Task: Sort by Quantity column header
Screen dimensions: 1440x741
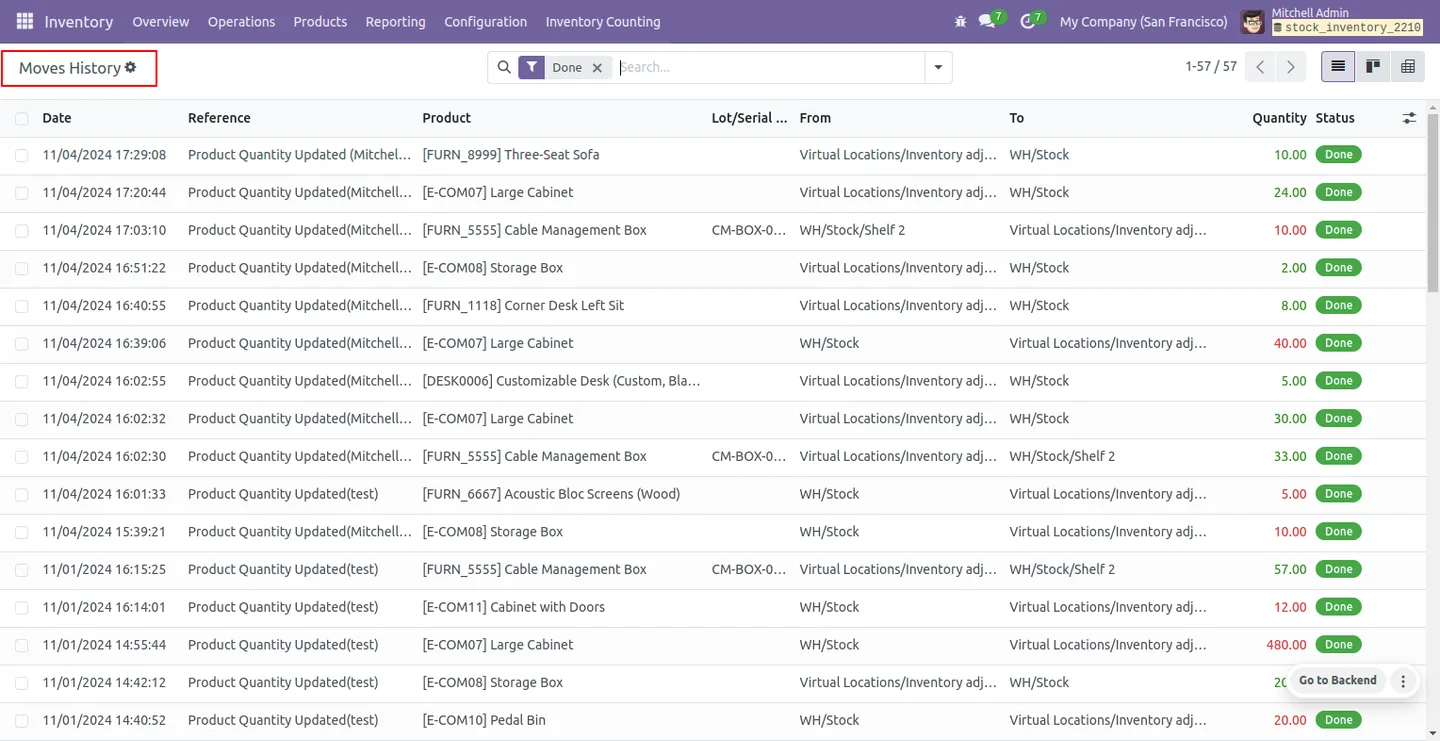Action: click(x=1279, y=118)
